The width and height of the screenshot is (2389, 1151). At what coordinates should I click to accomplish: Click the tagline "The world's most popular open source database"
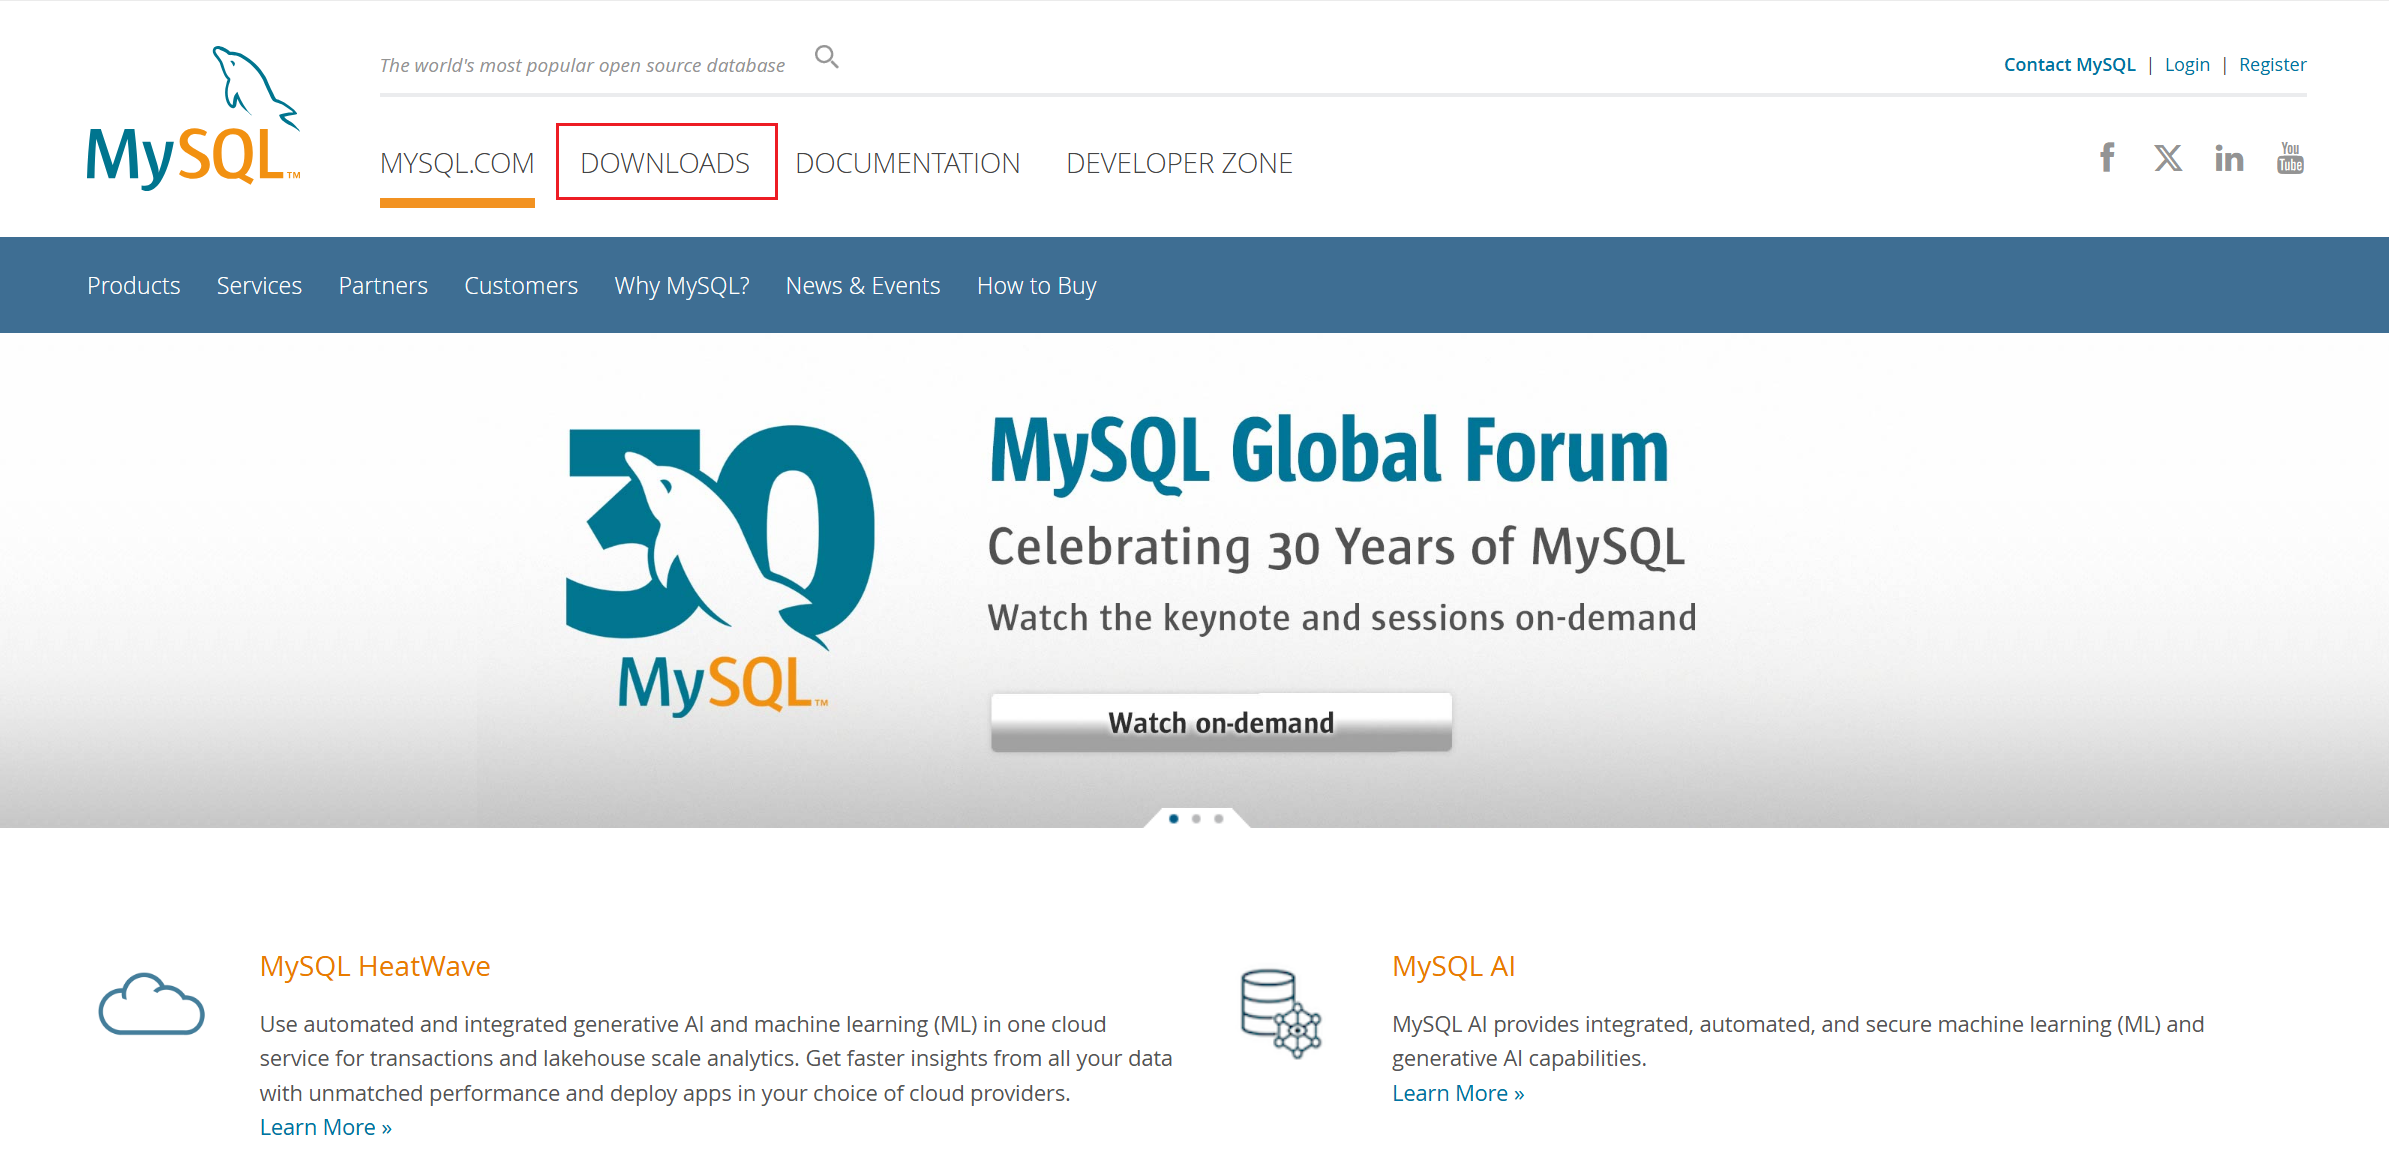coord(582,65)
